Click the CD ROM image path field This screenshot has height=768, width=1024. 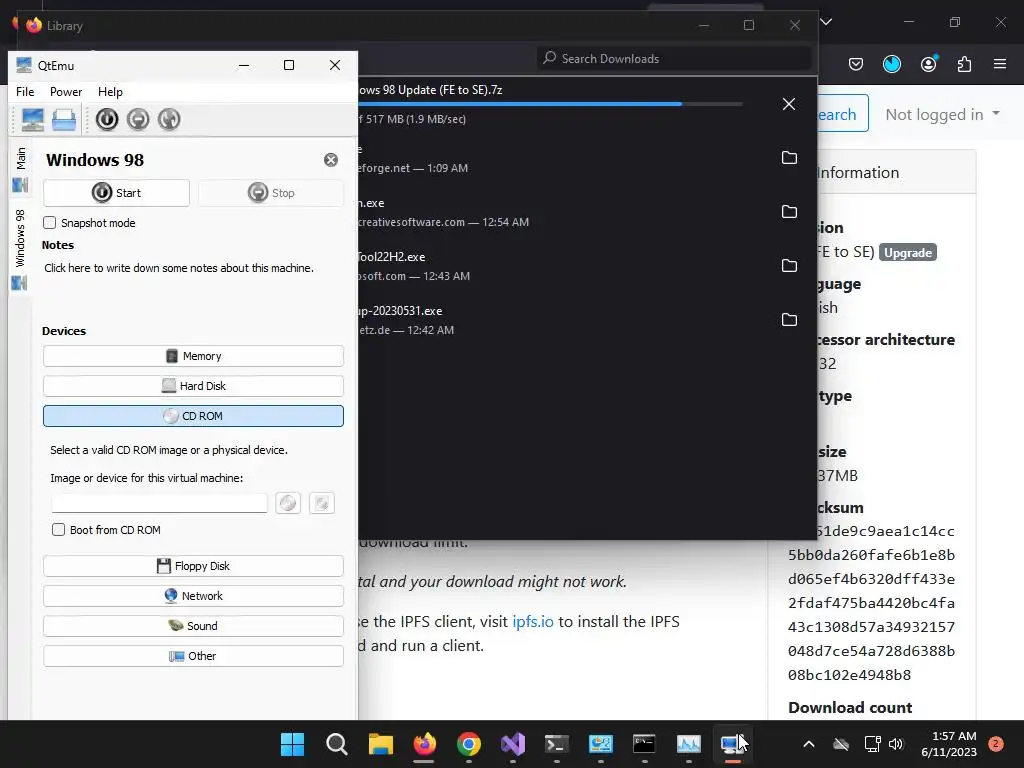coord(159,503)
